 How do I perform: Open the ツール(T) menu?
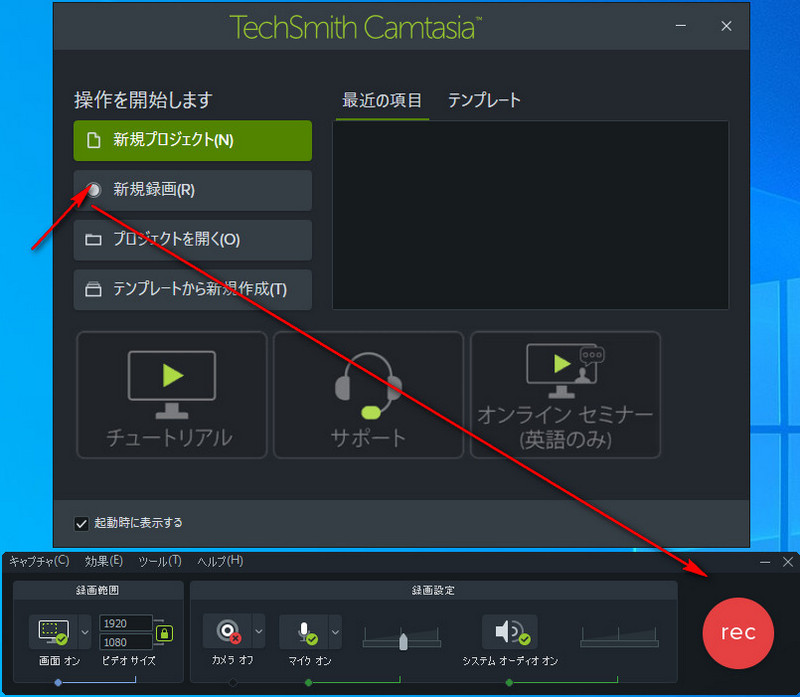tap(160, 561)
